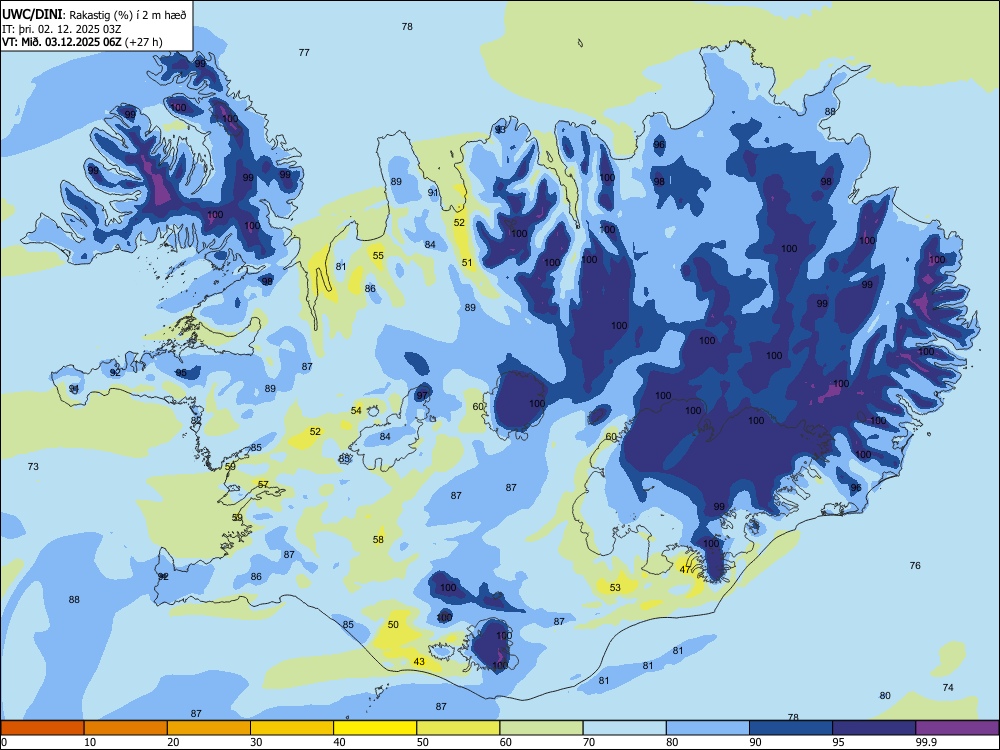Click the humidity value '43' on the map
The width and height of the screenshot is (1000, 750).
pos(419,661)
